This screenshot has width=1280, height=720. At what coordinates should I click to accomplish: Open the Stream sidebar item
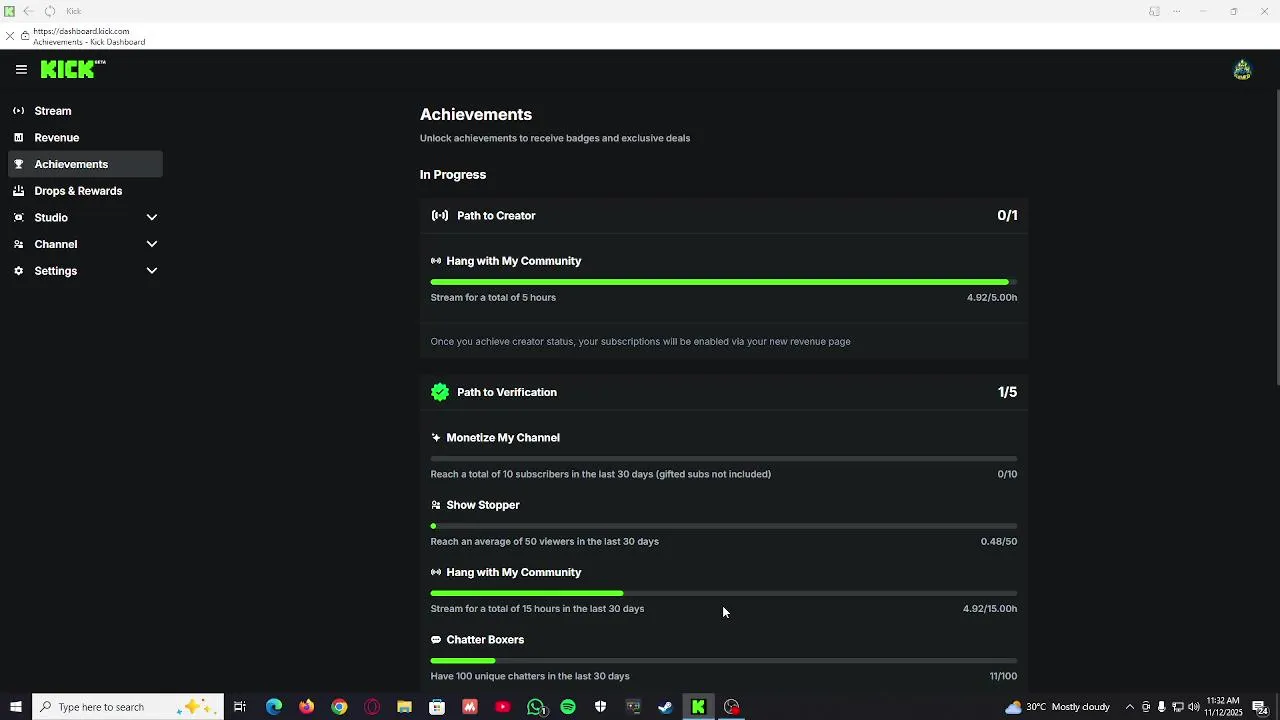click(x=85, y=111)
